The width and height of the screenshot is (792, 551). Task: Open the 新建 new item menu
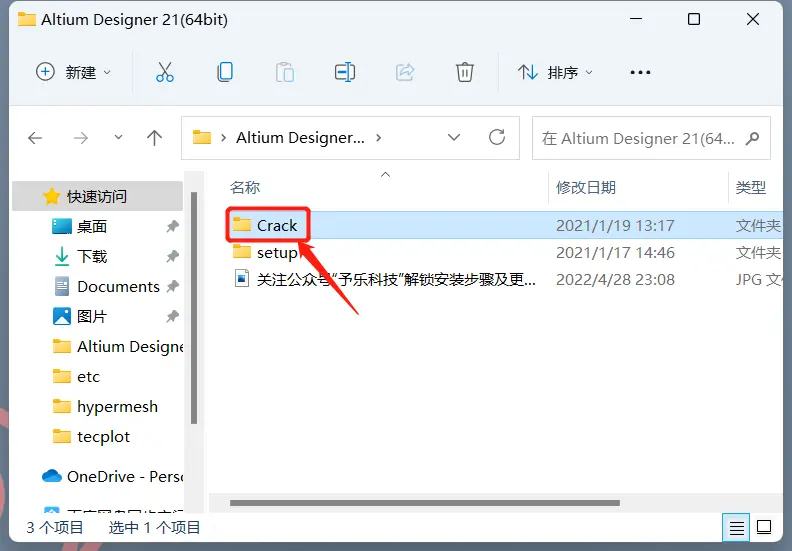(73, 72)
